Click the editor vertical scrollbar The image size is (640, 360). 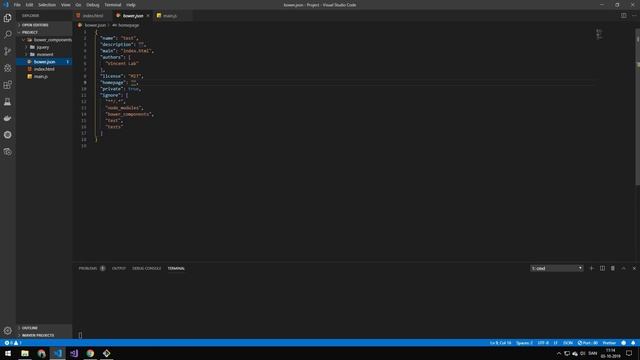coord(638,106)
